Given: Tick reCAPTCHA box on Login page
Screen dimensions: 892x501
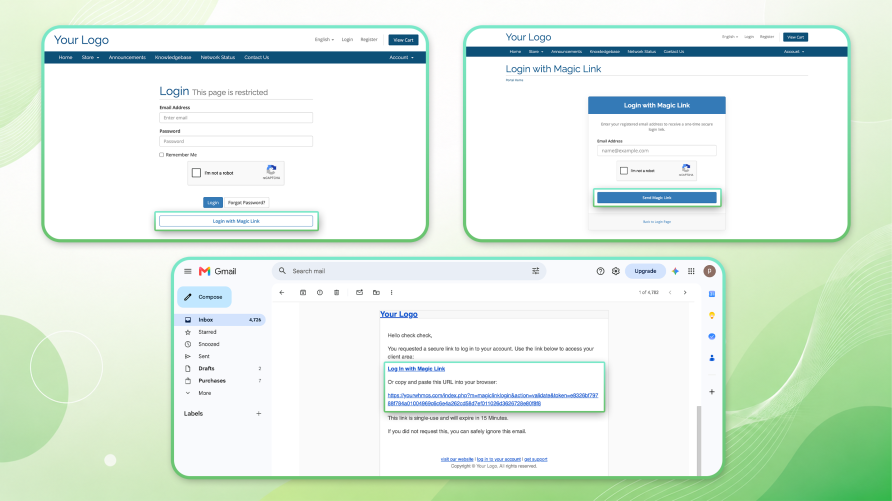Looking at the screenshot, I should tap(196, 173).
